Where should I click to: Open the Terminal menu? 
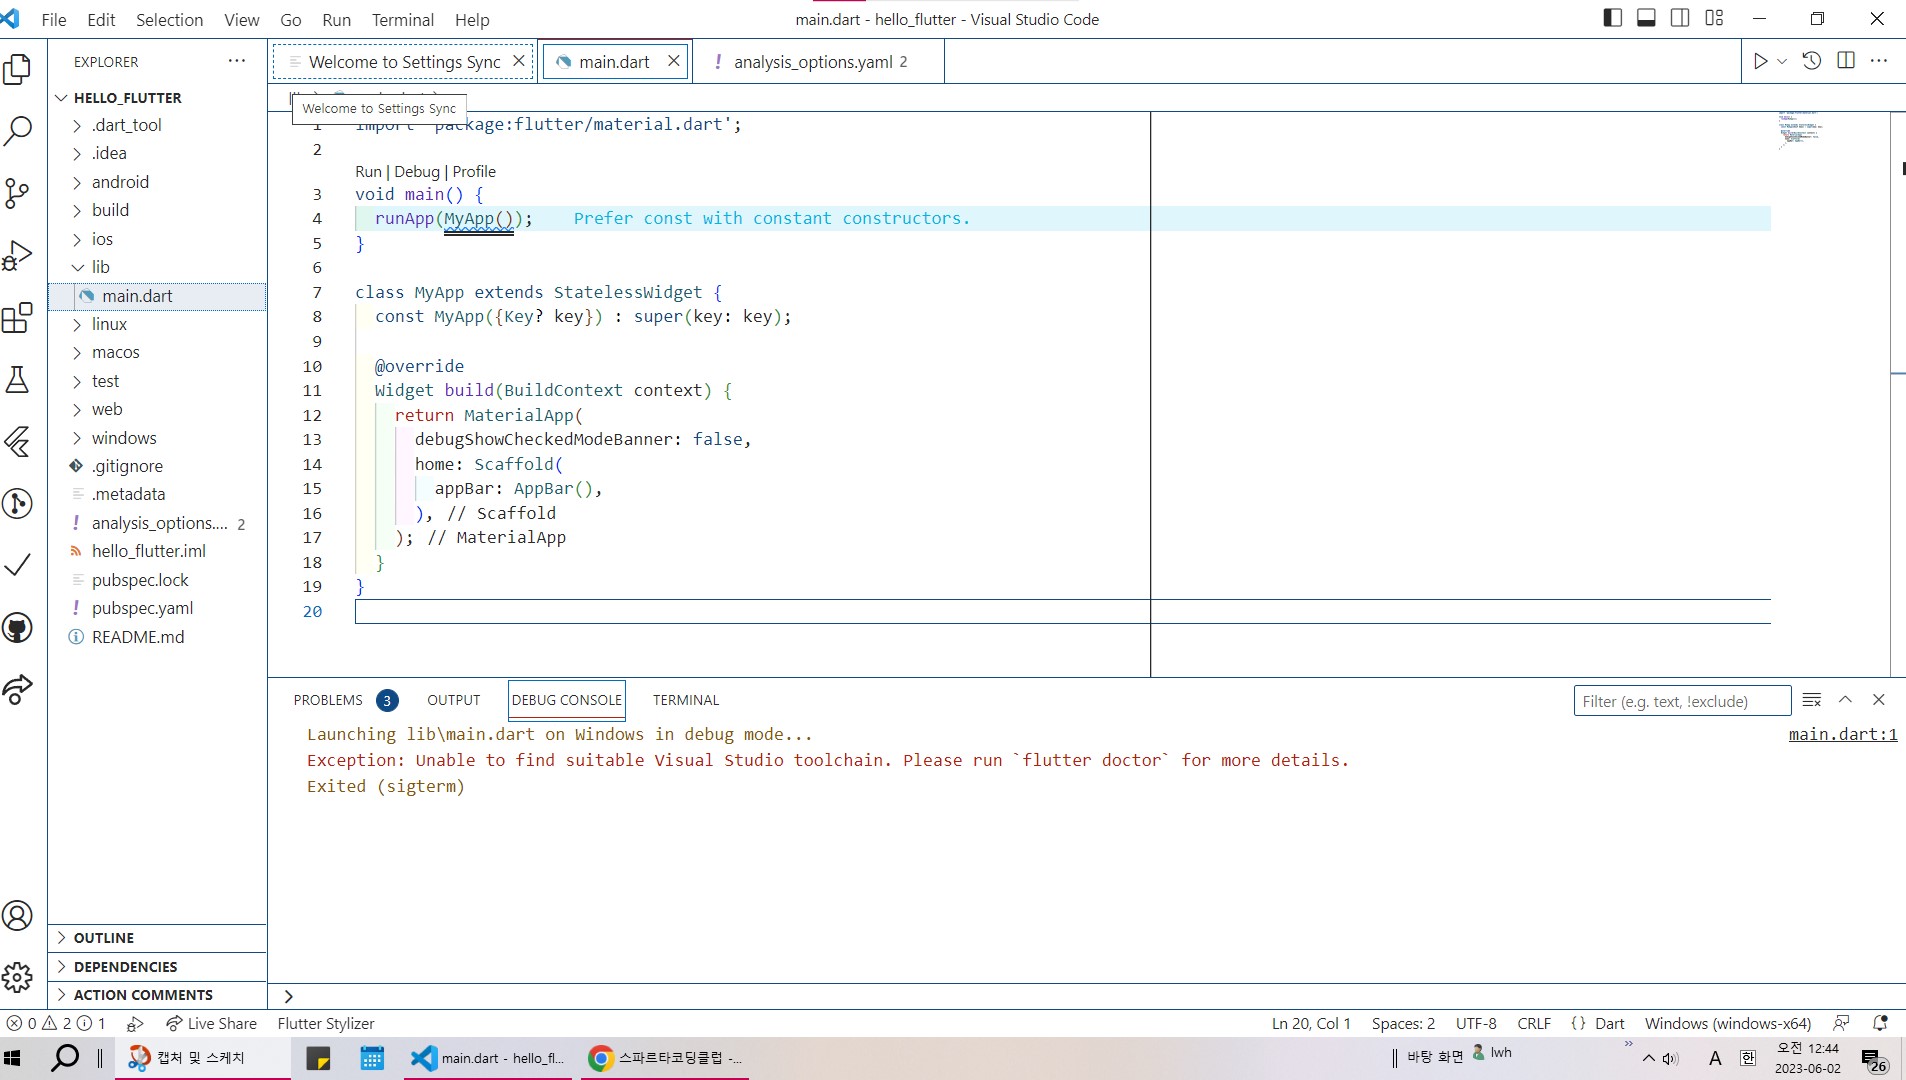click(x=403, y=19)
